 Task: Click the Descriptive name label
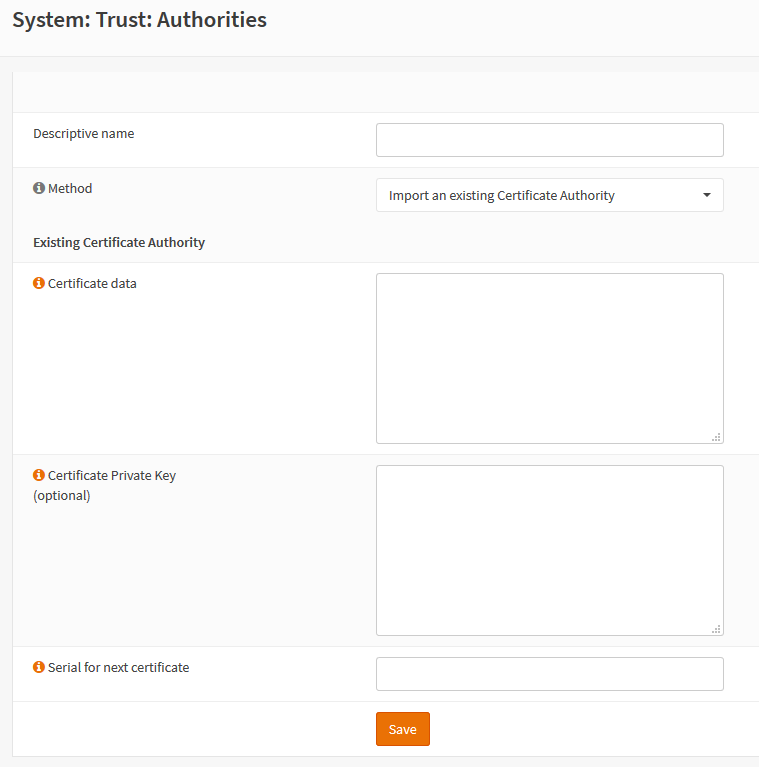tap(83, 133)
